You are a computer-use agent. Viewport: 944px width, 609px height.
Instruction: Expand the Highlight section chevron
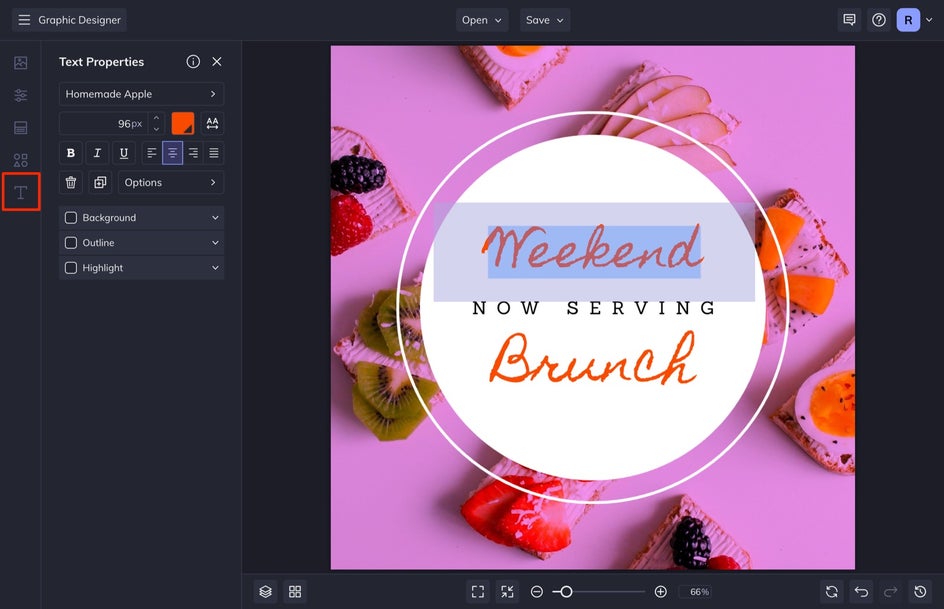click(215, 268)
